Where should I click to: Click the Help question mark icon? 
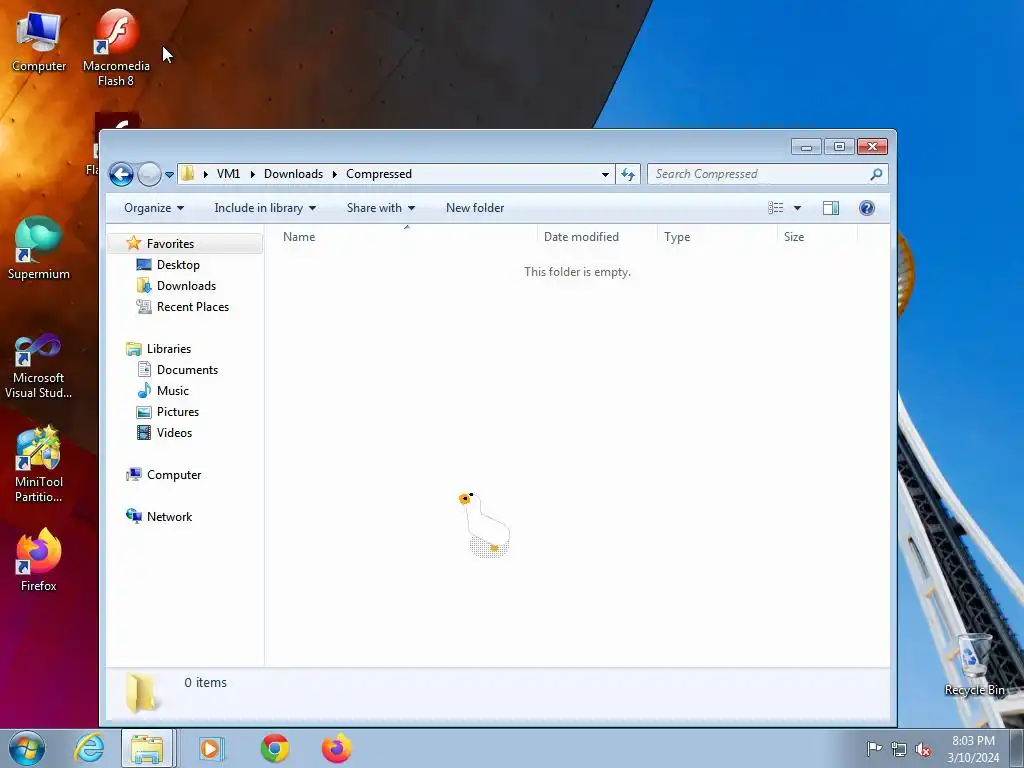tap(867, 208)
